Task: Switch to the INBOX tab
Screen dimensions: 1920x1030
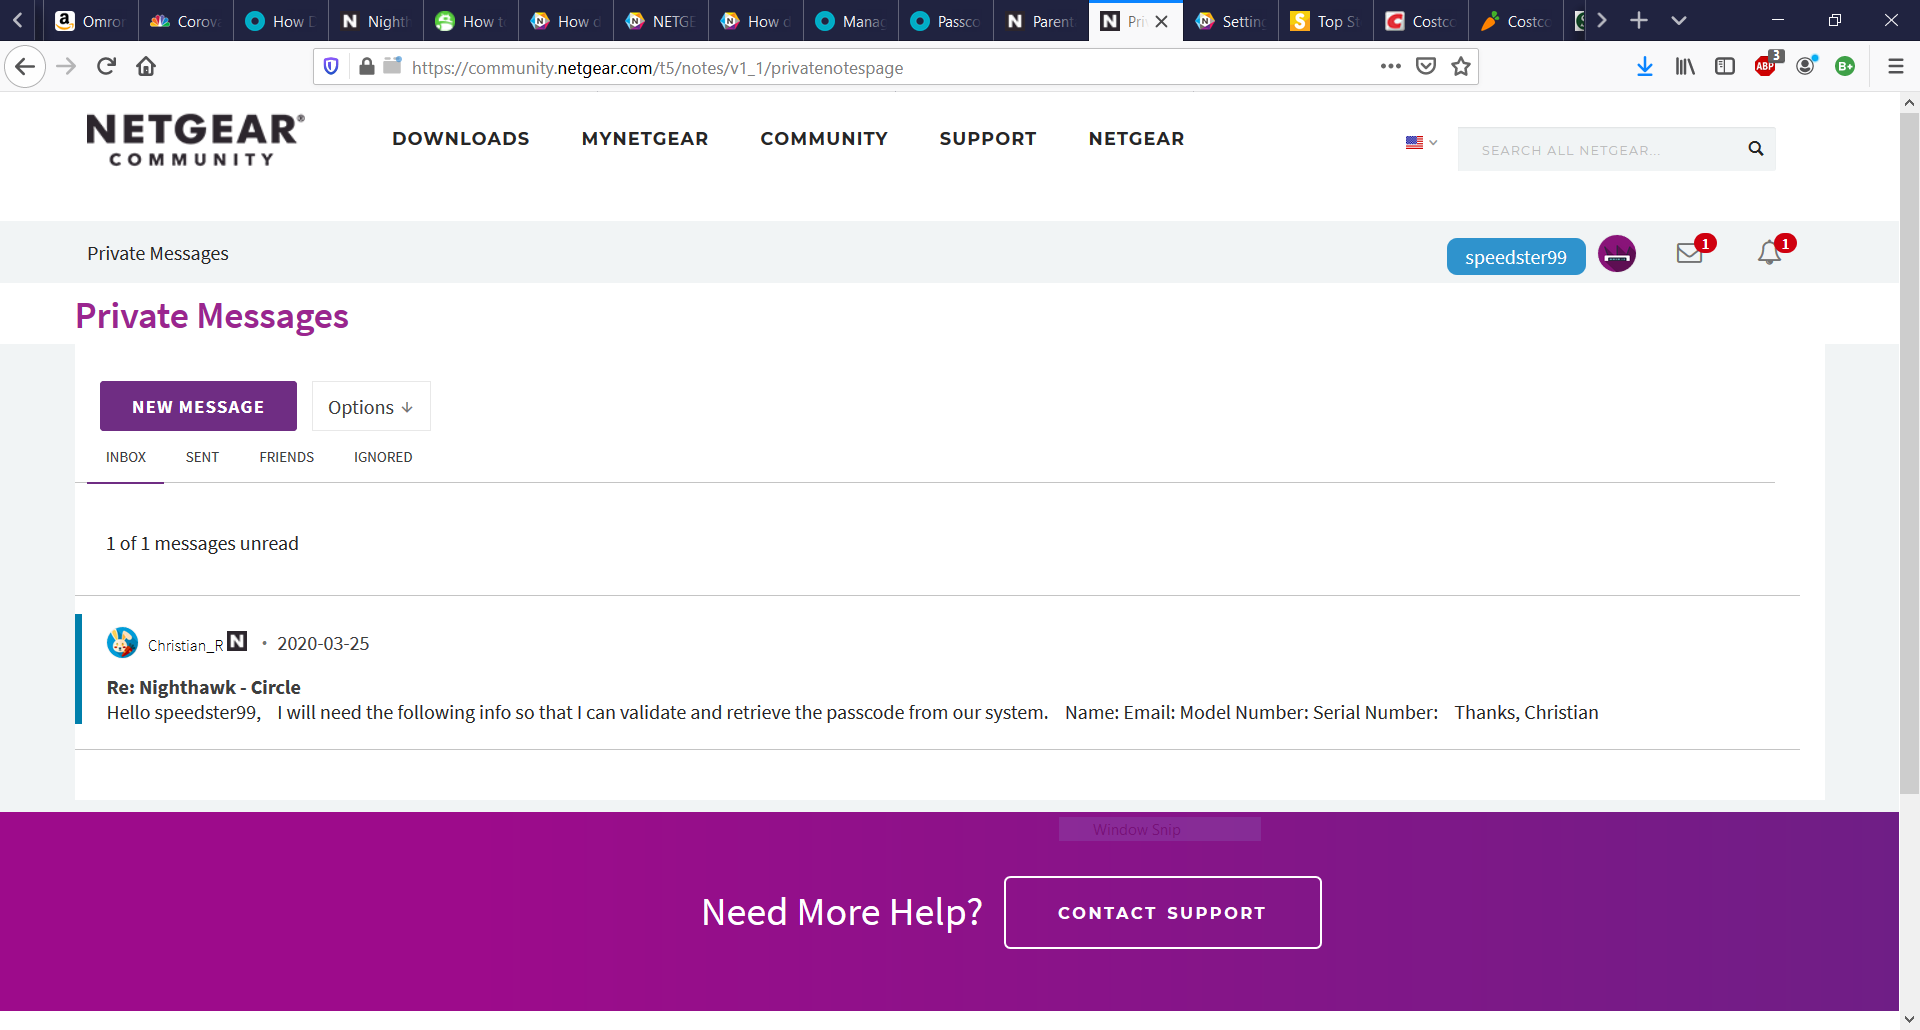Action: pyautogui.click(x=126, y=457)
